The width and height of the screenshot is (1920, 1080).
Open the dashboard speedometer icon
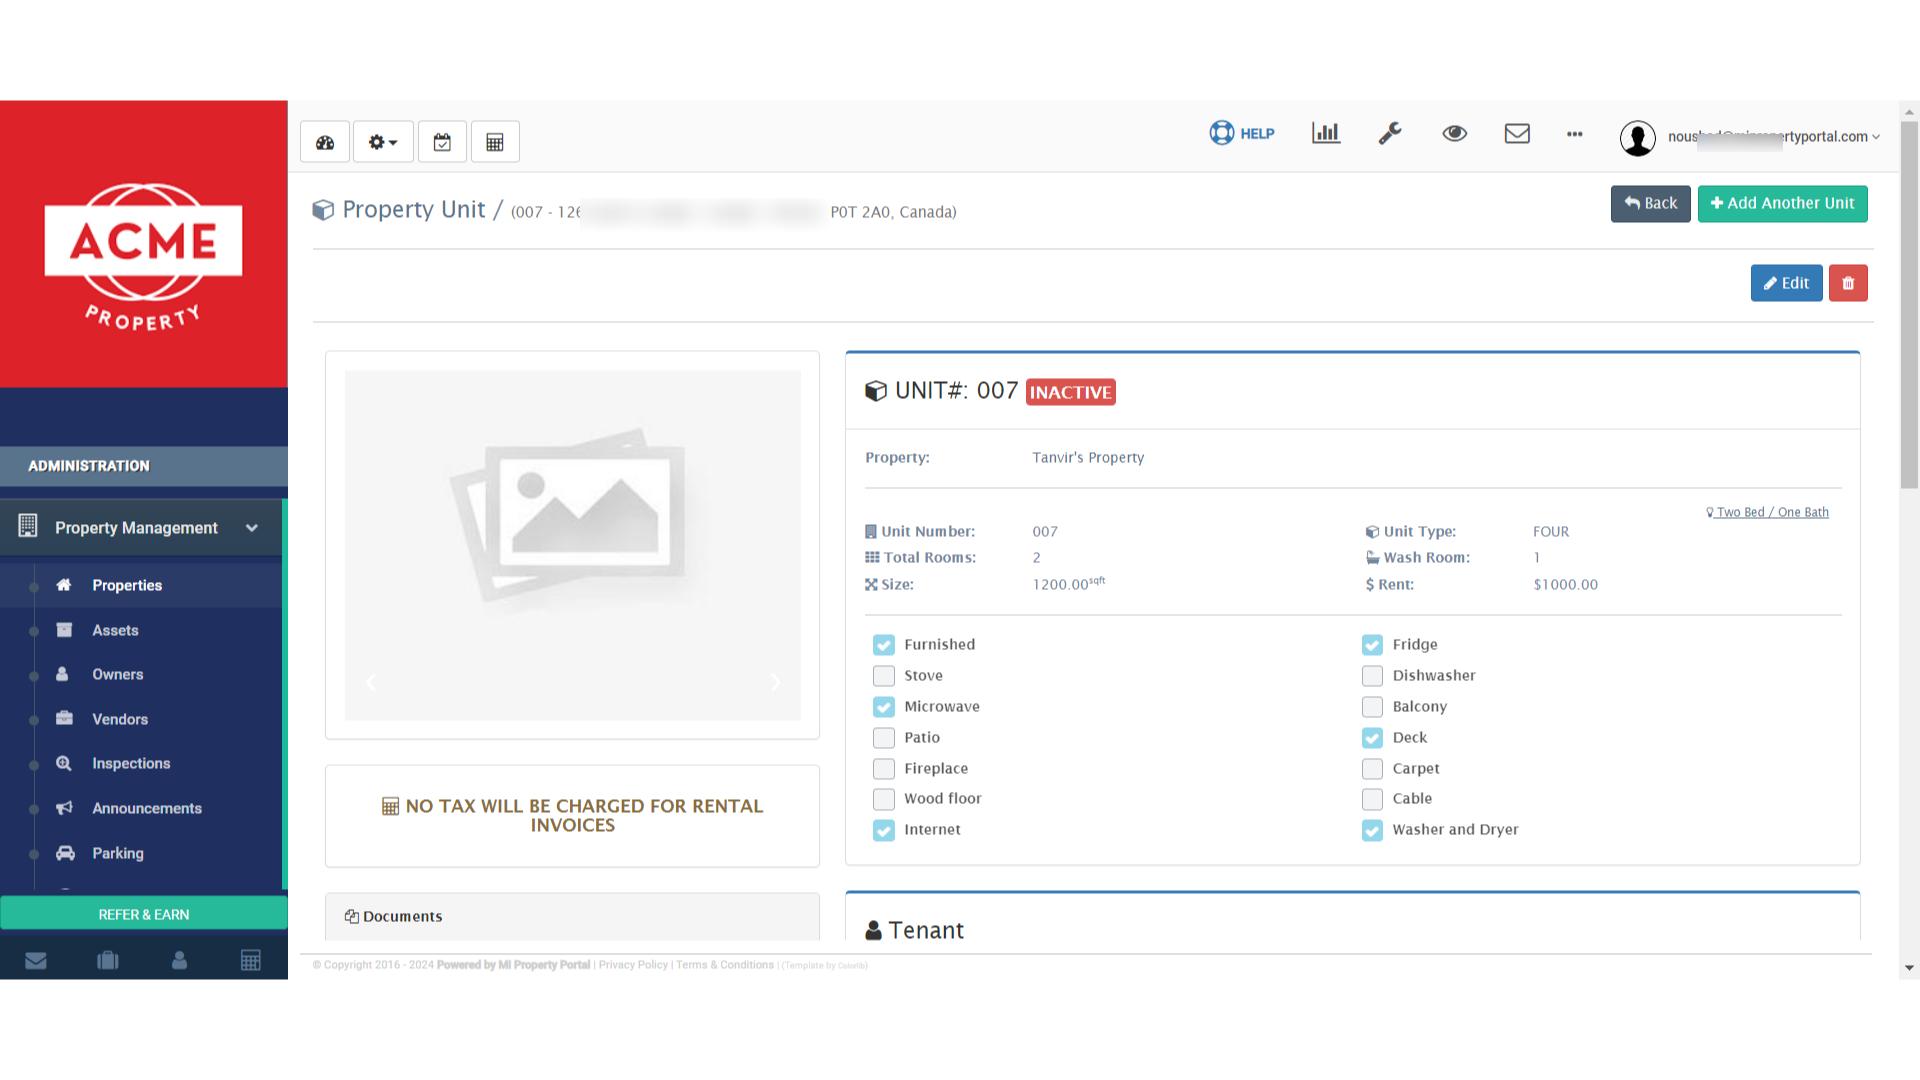click(x=325, y=142)
